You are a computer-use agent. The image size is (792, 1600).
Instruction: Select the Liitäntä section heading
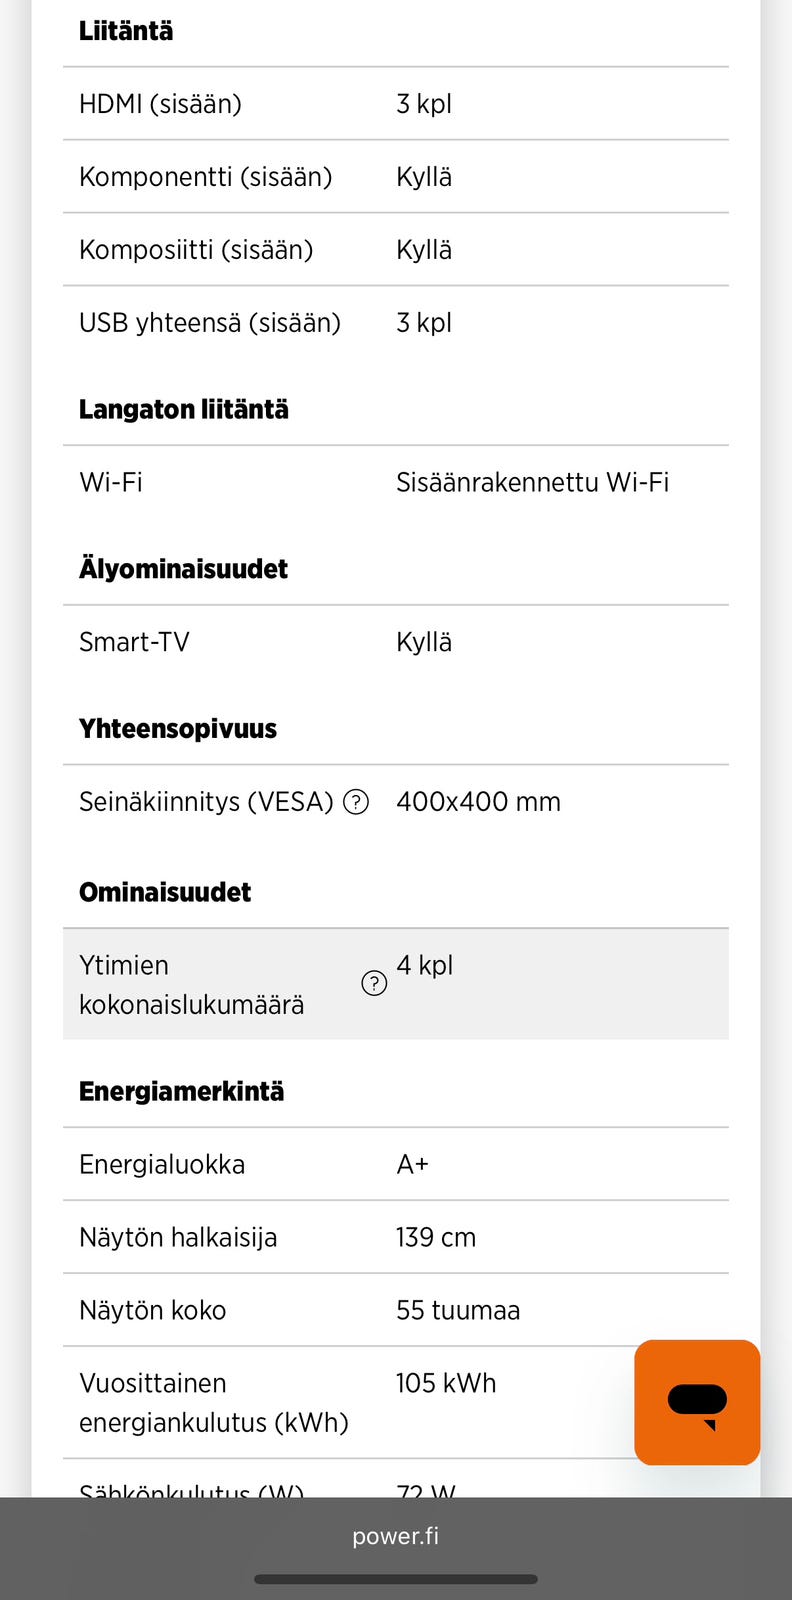point(126,31)
